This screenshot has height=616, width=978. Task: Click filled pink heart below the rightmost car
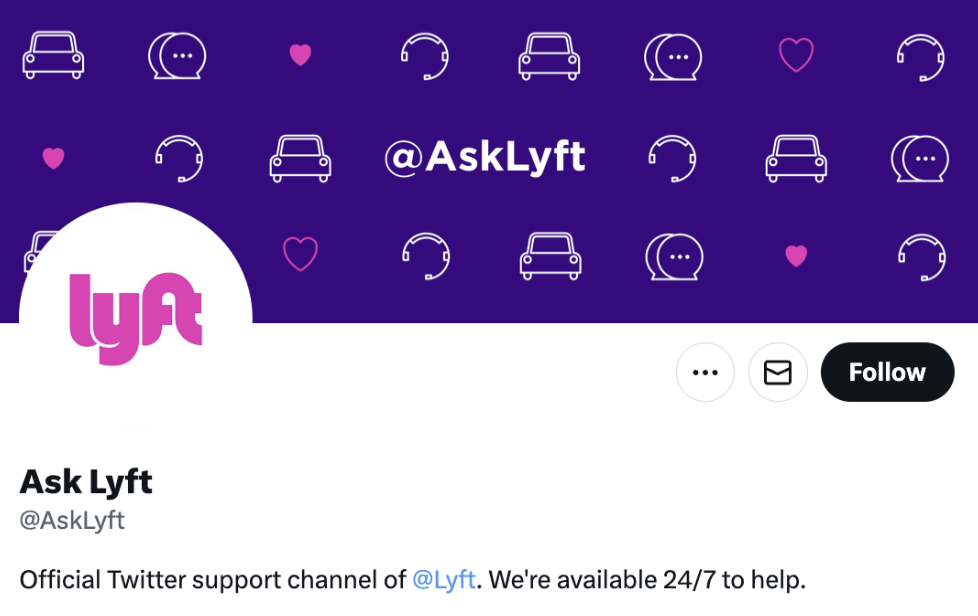tap(796, 256)
